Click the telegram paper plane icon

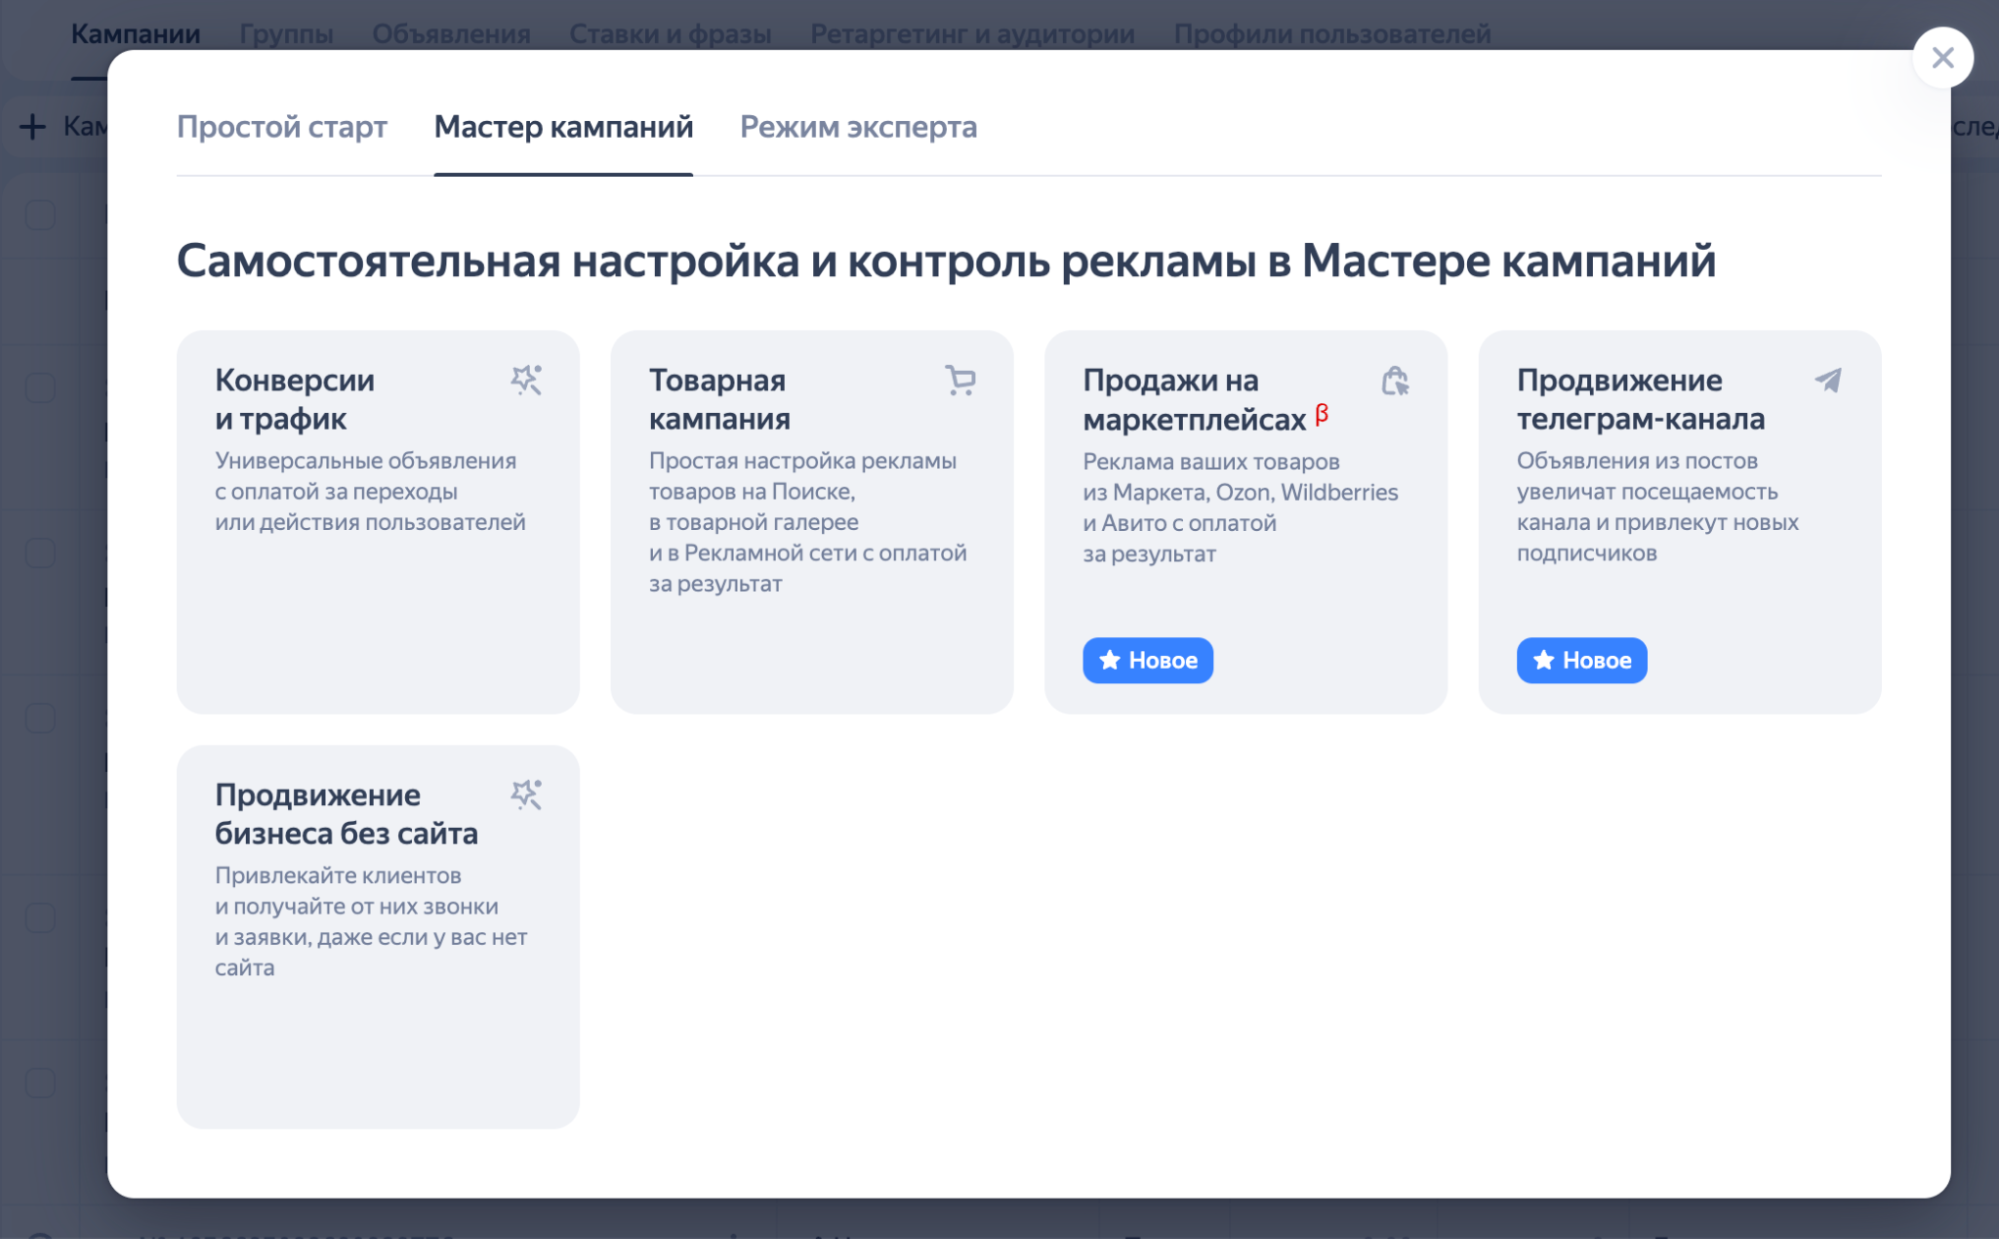coord(1828,380)
